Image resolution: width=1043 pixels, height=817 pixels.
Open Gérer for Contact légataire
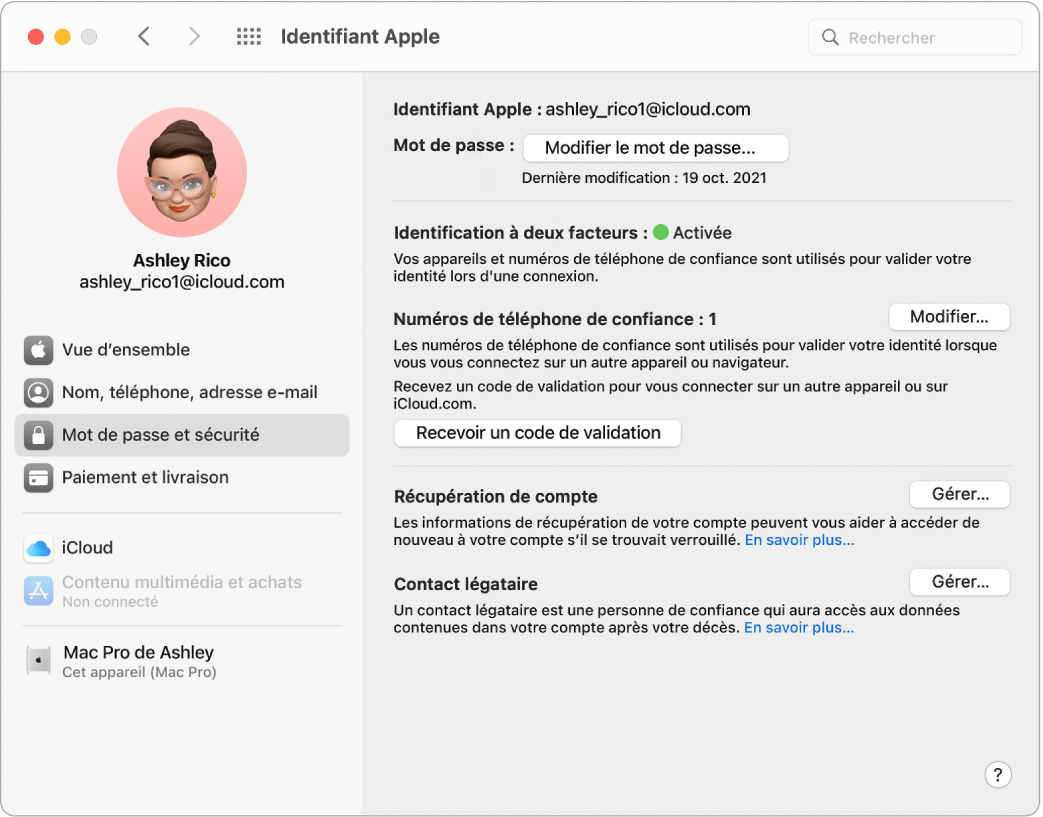959,582
